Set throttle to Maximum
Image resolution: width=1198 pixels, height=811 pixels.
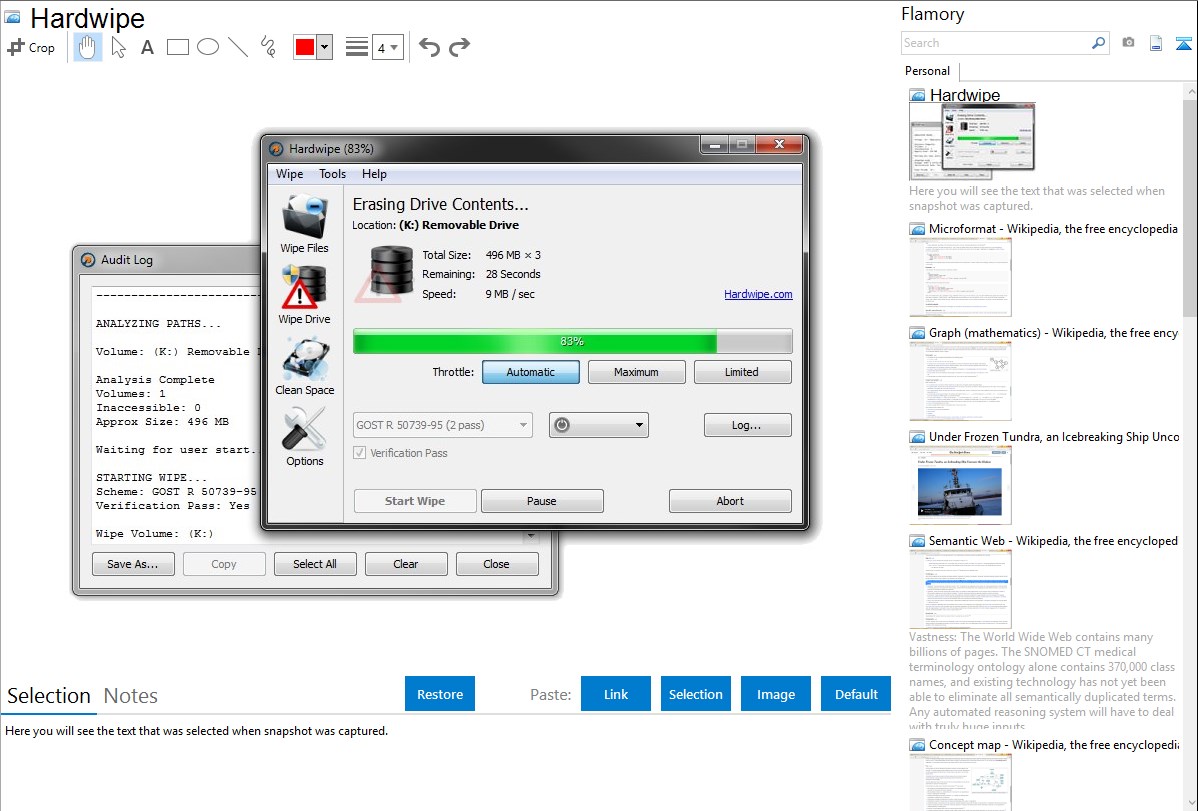coord(636,372)
